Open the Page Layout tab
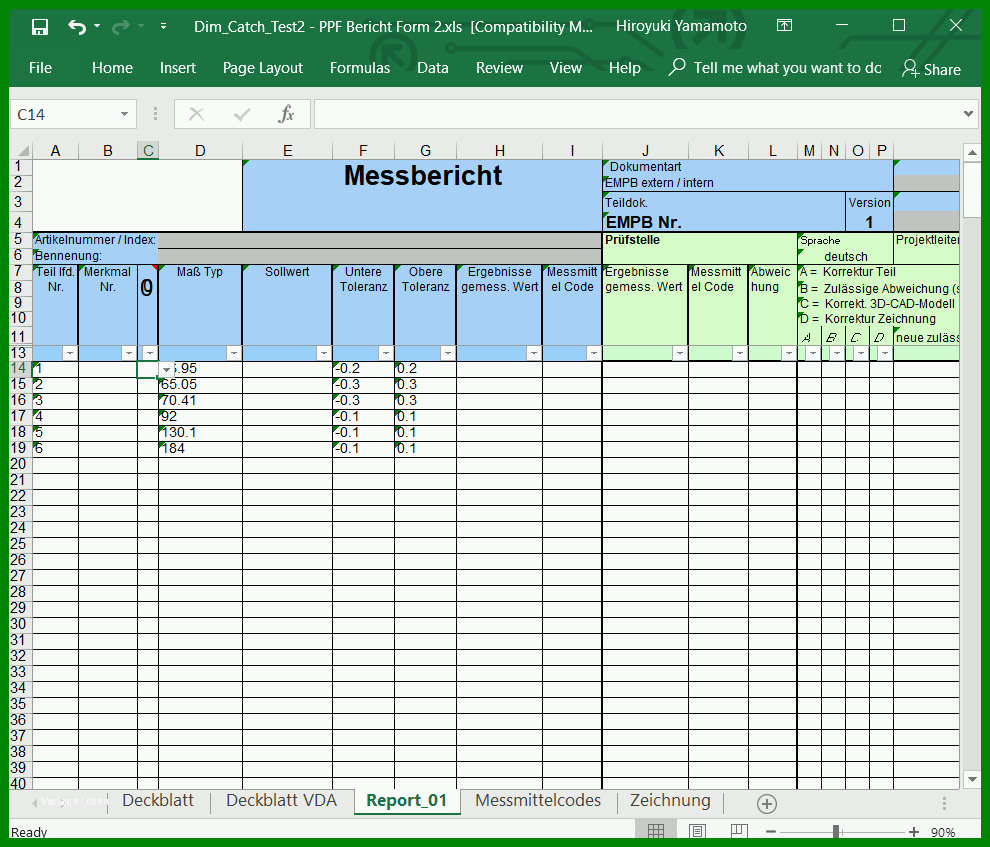 (263, 68)
